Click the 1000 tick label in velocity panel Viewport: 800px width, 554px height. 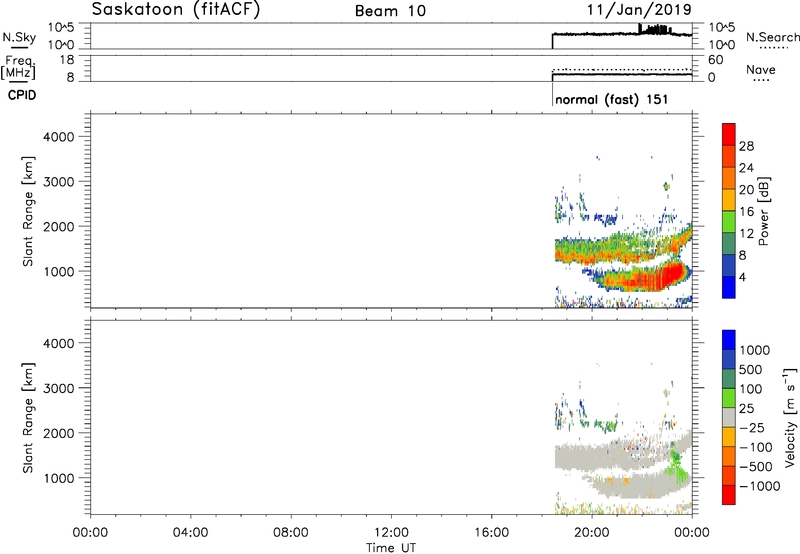point(59,478)
